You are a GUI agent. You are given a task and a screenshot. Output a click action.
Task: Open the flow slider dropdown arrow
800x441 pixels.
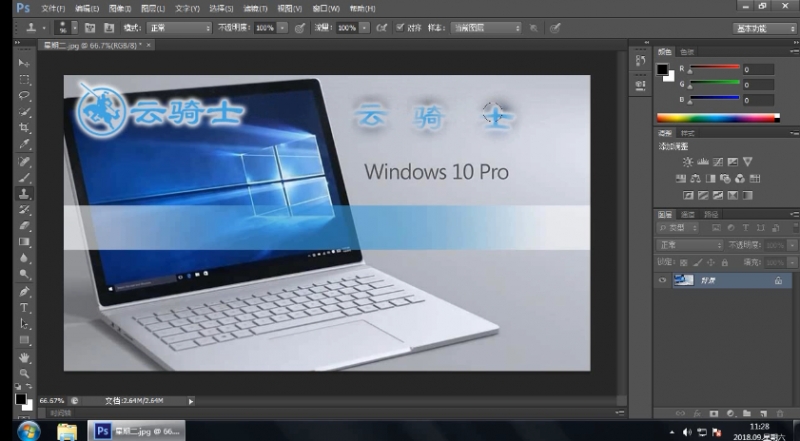pyautogui.click(x=364, y=28)
